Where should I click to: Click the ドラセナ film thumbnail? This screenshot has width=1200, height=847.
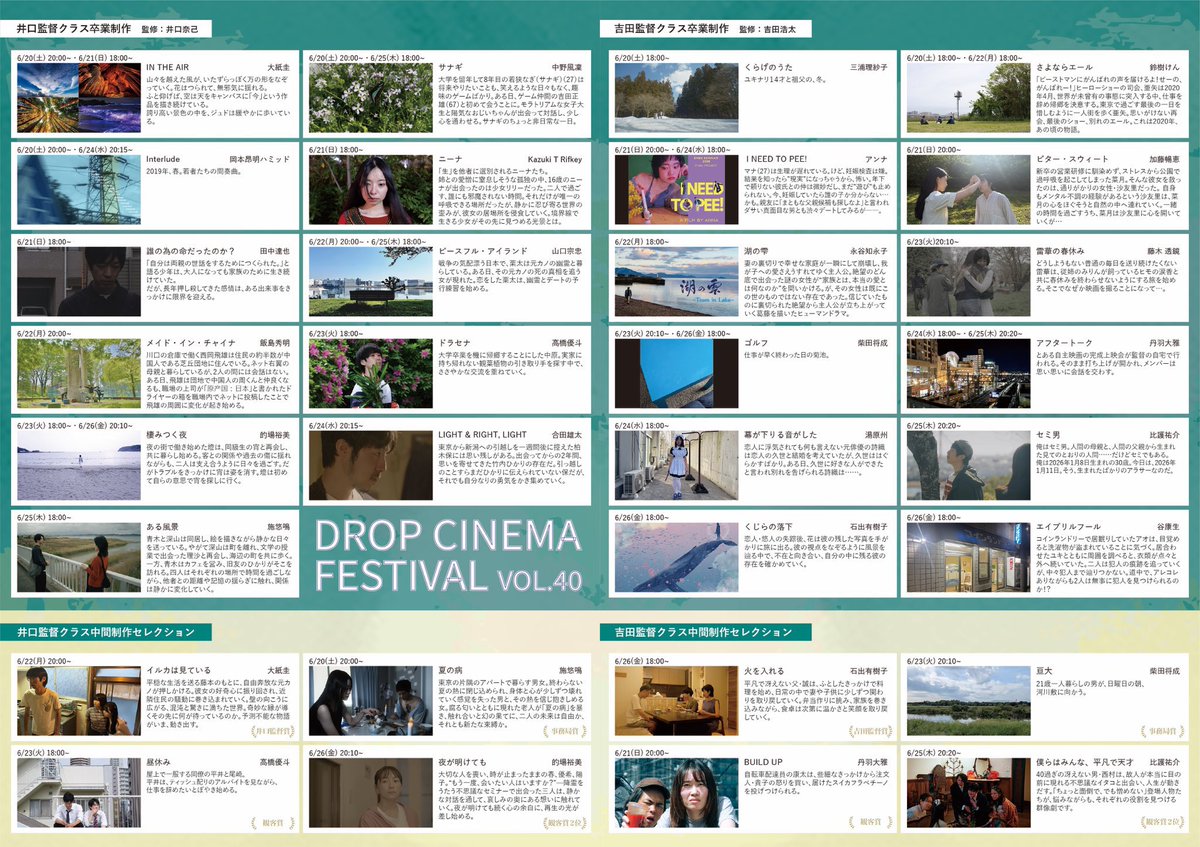371,374
